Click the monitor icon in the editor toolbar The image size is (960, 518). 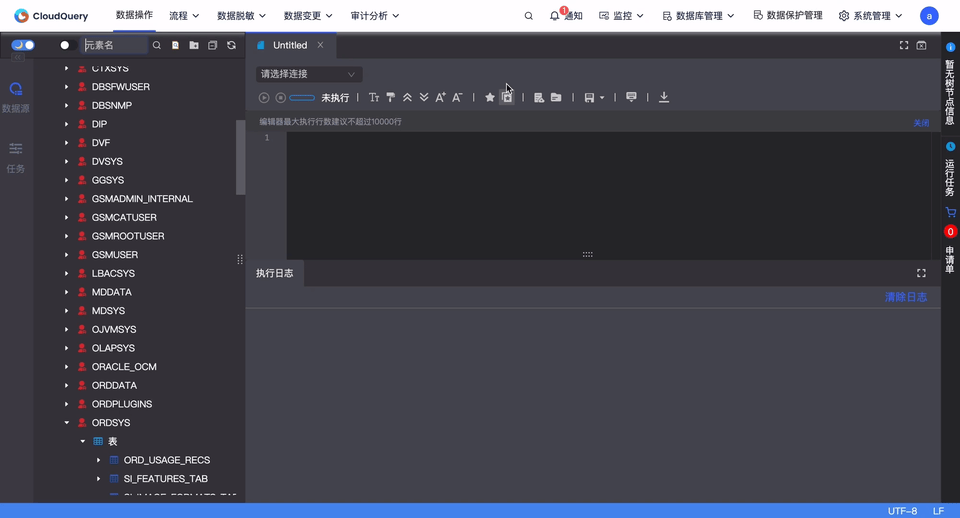click(x=631, y=97)
